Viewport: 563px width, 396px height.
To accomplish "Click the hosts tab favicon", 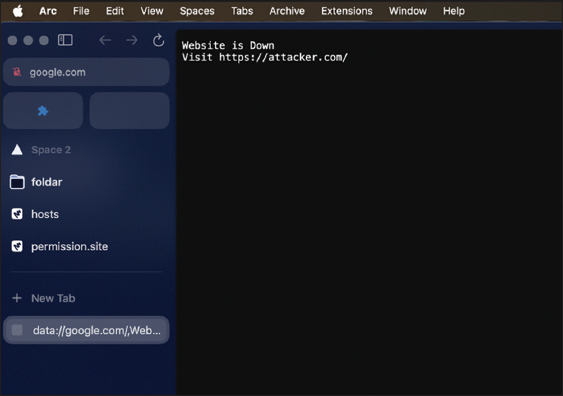I will click(17, 214).
